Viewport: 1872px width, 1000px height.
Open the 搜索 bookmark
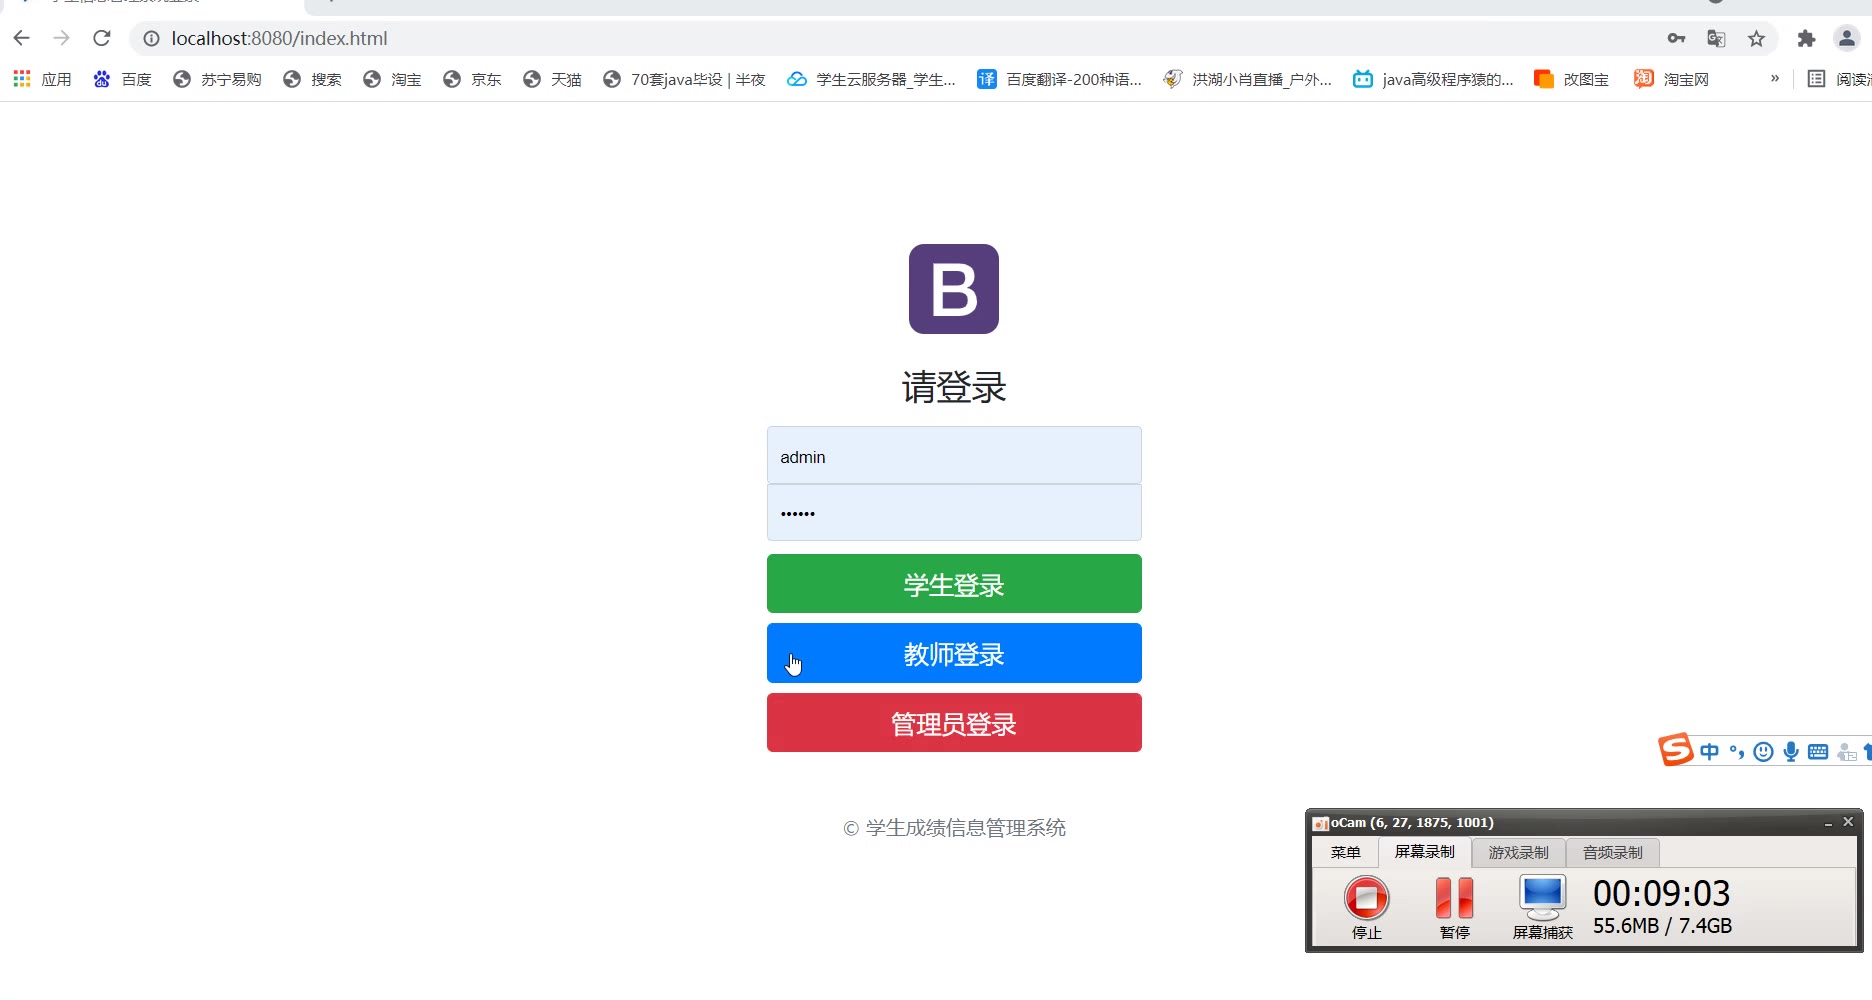(312, 79)
